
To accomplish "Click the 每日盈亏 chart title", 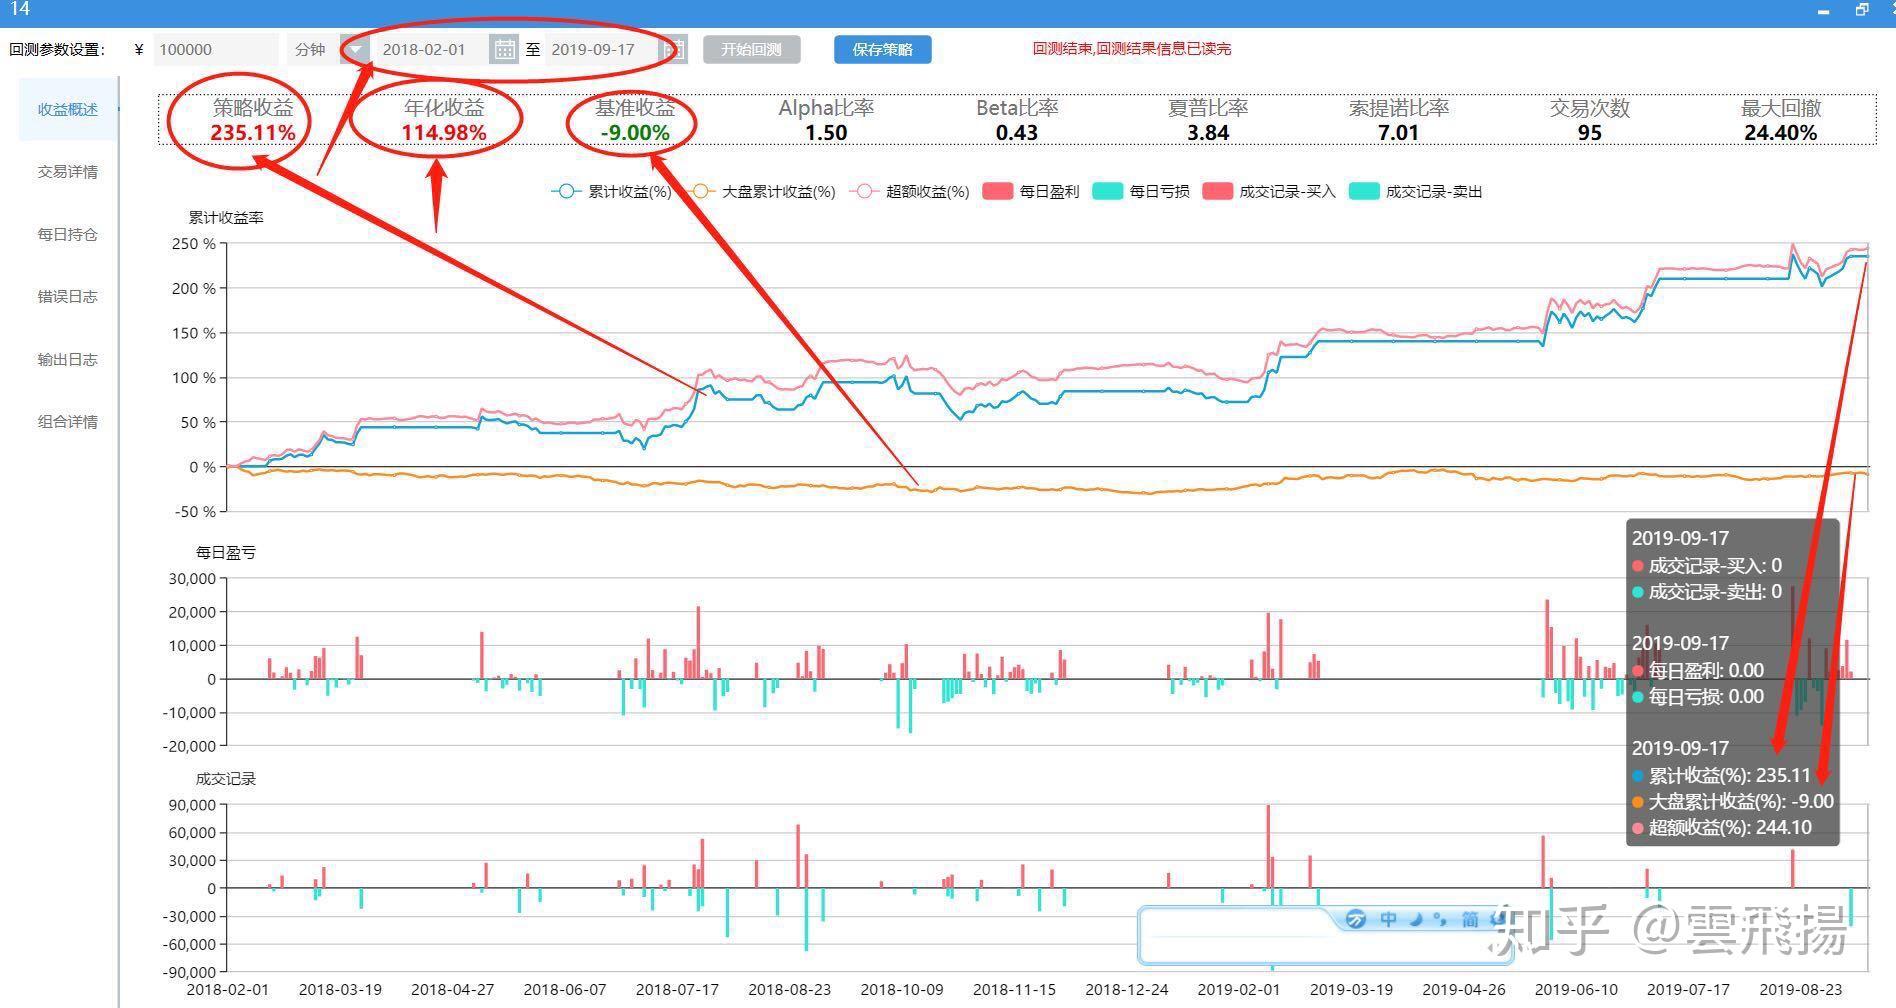I will [226, 552].
